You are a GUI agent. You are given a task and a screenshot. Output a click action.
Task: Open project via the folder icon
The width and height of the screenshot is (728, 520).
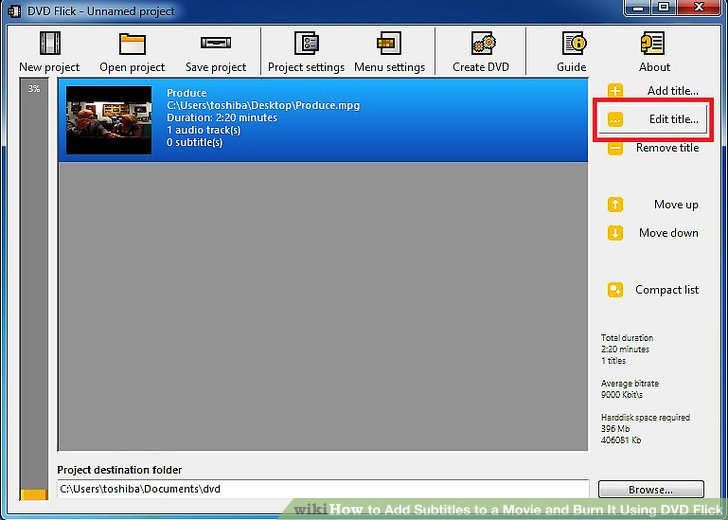(x=132, y=44)
